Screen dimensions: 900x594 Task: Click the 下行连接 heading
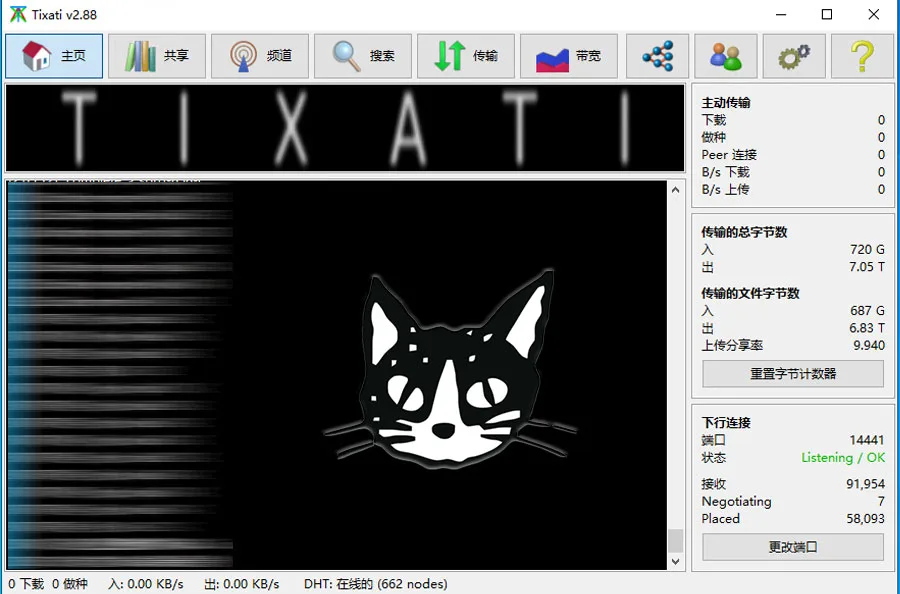(726, 422)
